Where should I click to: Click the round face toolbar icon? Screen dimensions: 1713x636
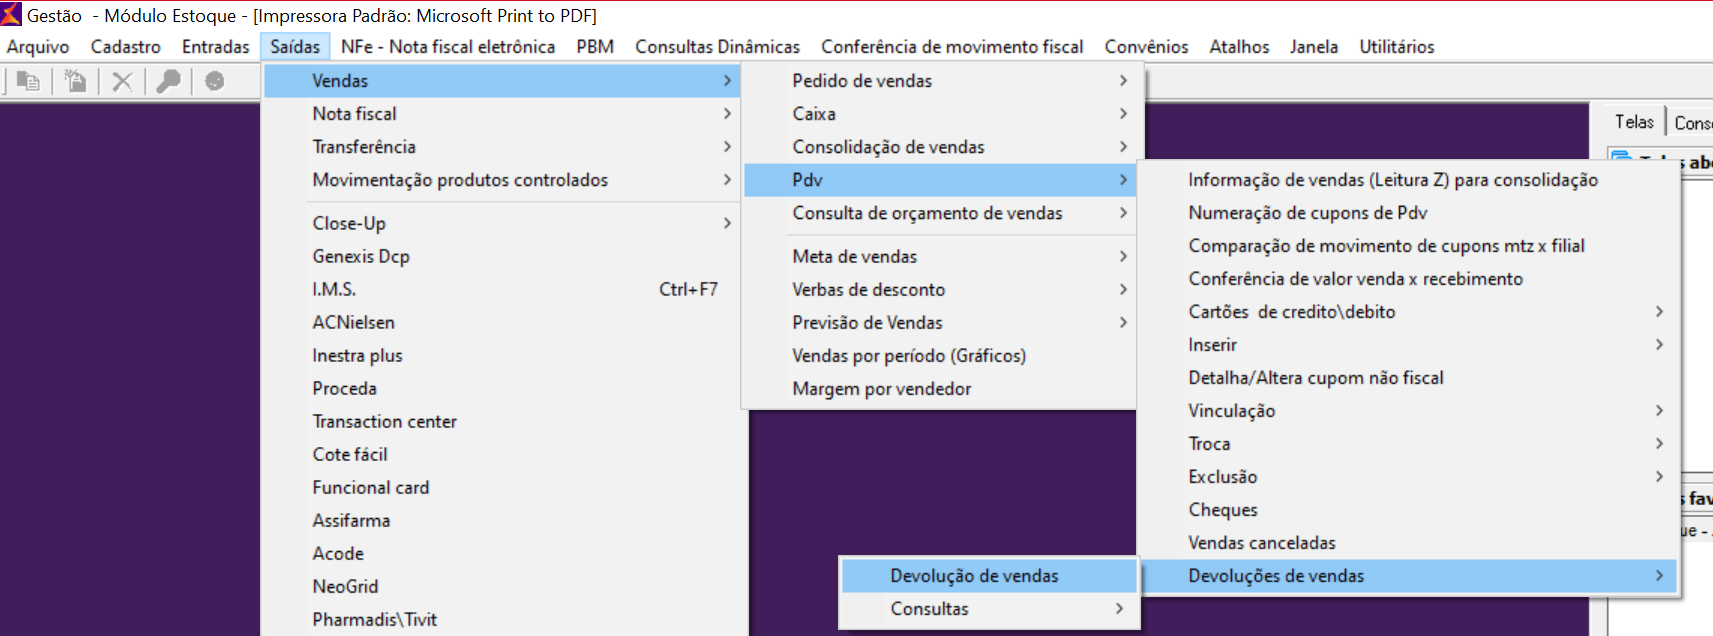[x=214, y=81]
